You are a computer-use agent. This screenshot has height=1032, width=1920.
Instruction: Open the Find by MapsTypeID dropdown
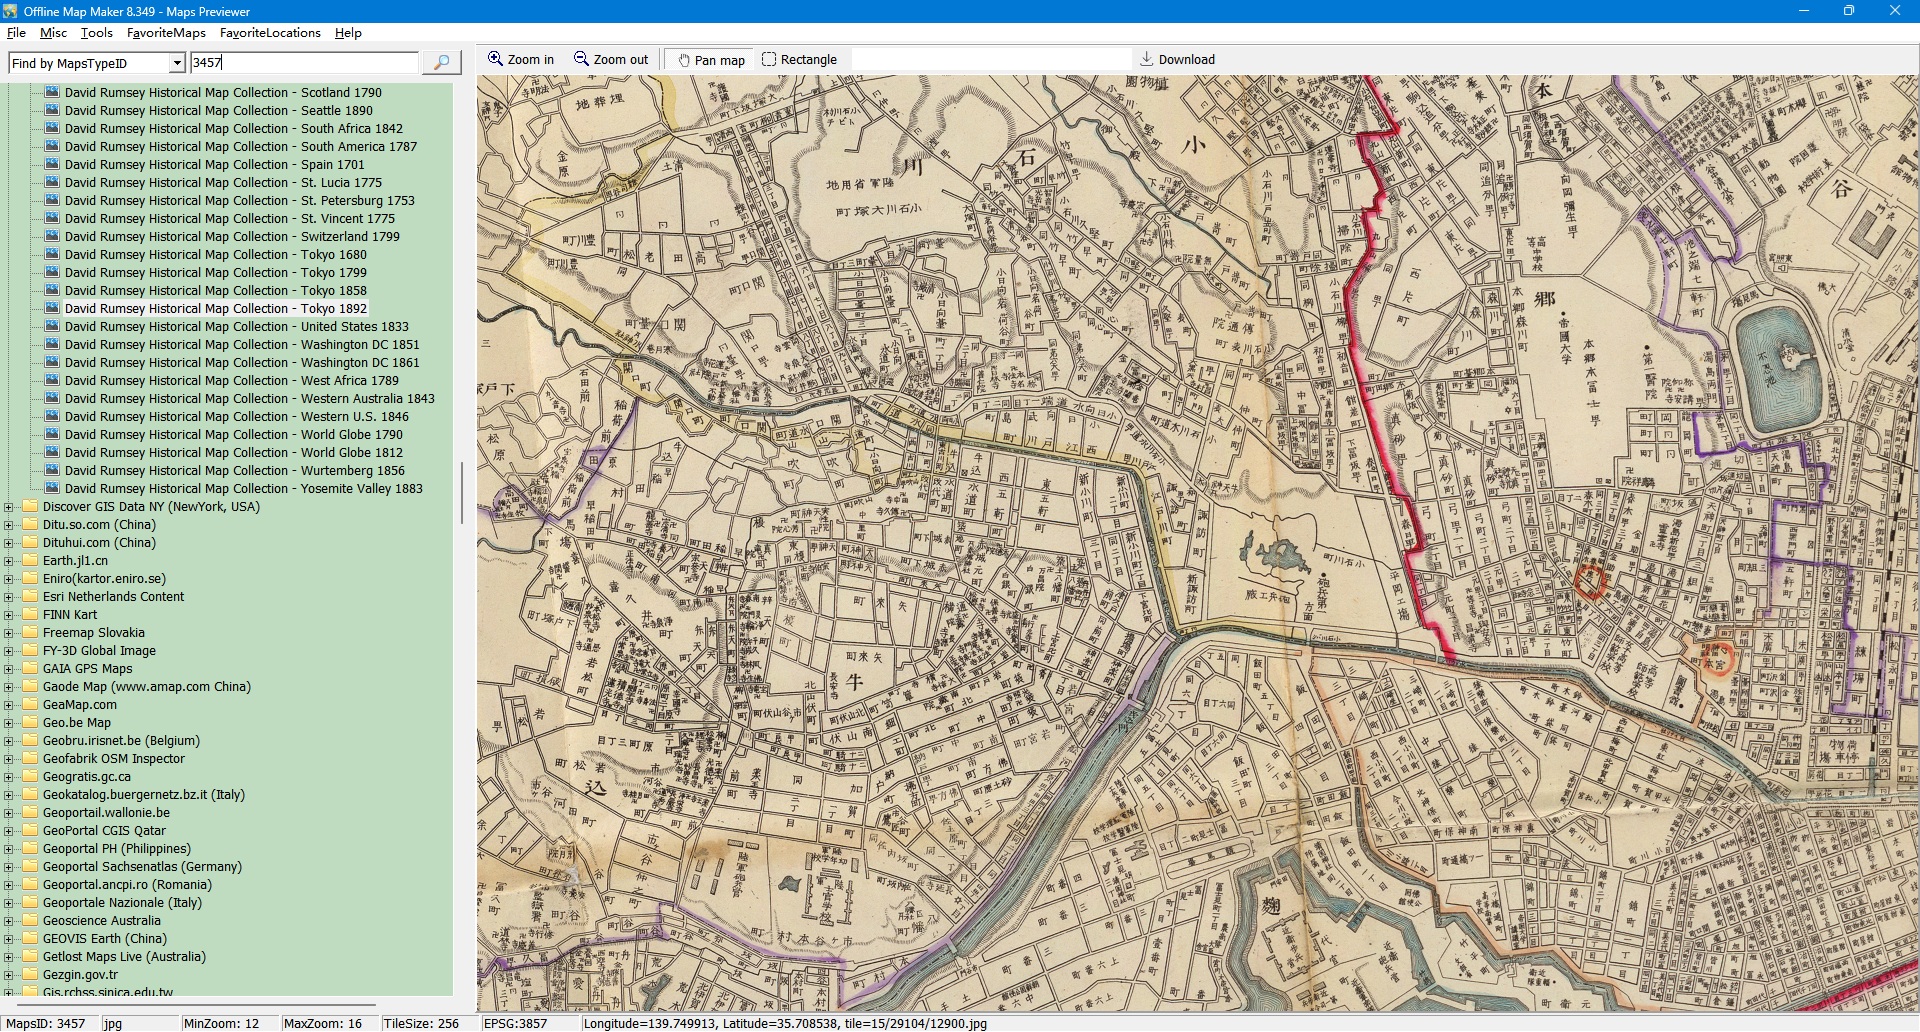(177, 63)
